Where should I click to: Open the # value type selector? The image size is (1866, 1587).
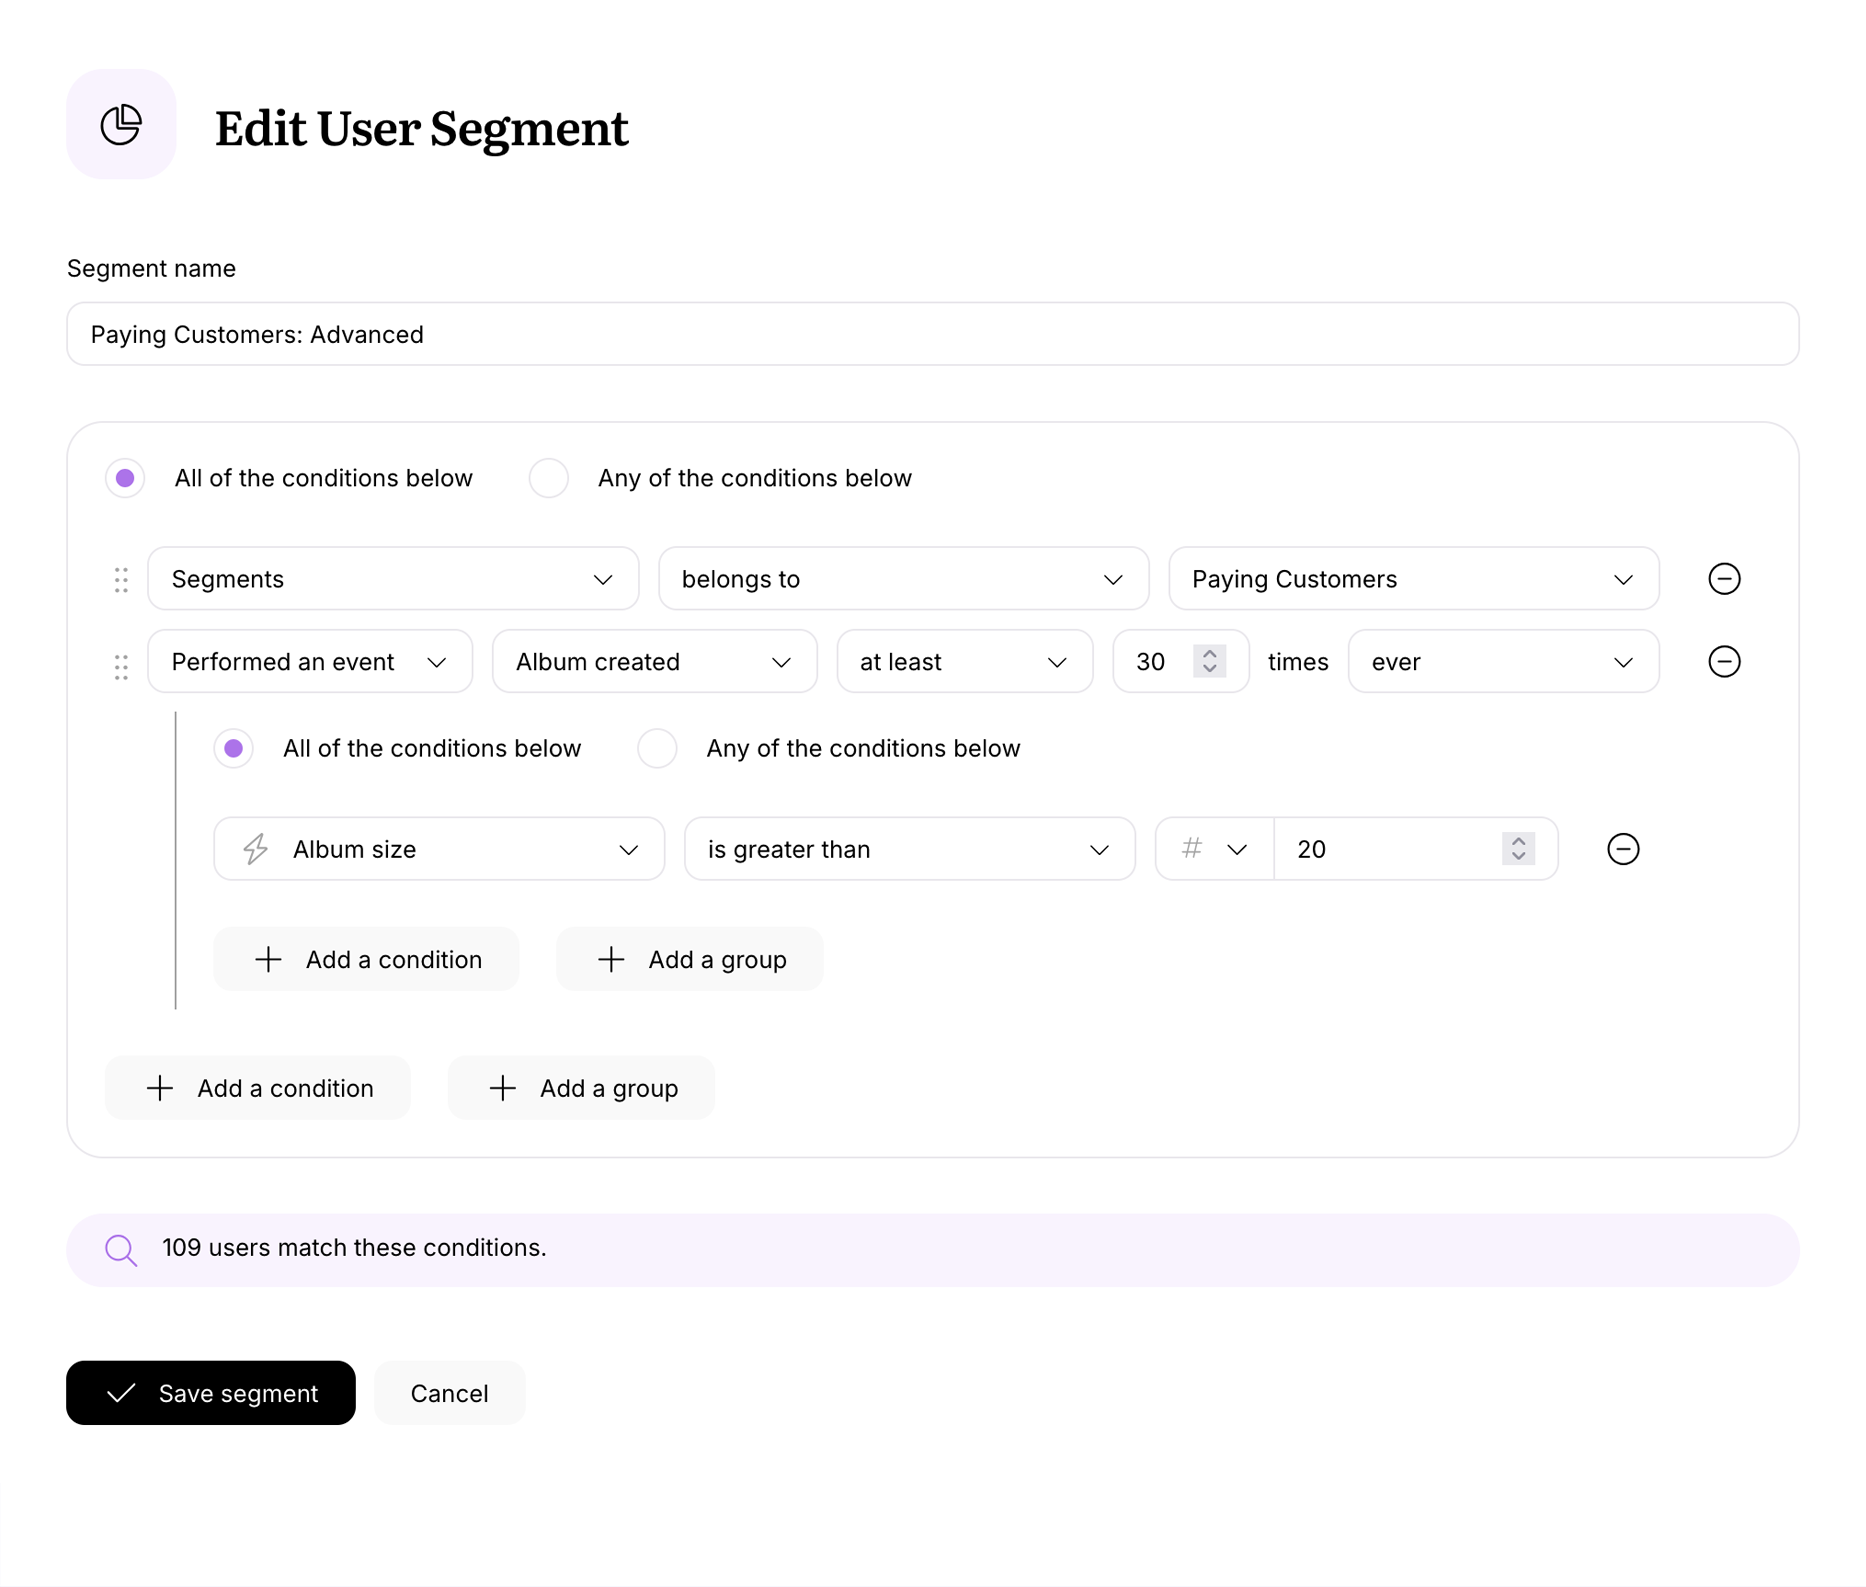coord(1212,848)
